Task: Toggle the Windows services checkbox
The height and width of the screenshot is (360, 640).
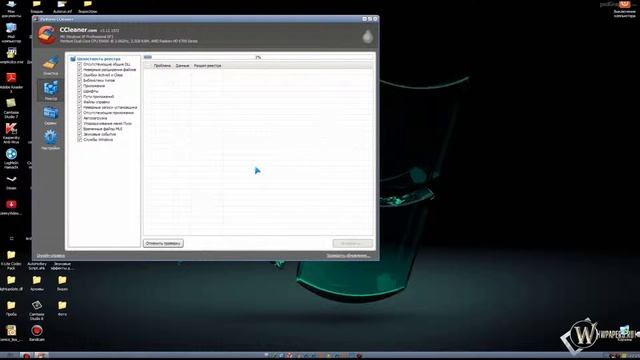Action: click(80, 140)
